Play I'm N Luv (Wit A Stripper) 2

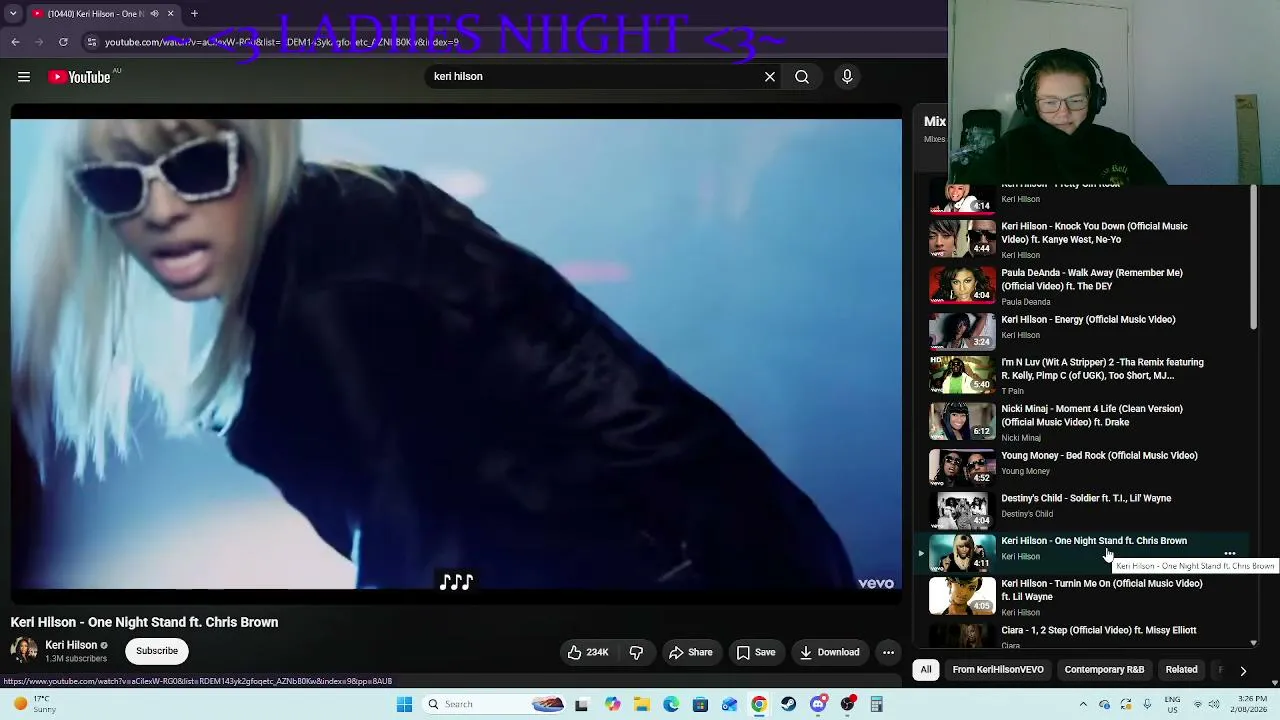1102,369
